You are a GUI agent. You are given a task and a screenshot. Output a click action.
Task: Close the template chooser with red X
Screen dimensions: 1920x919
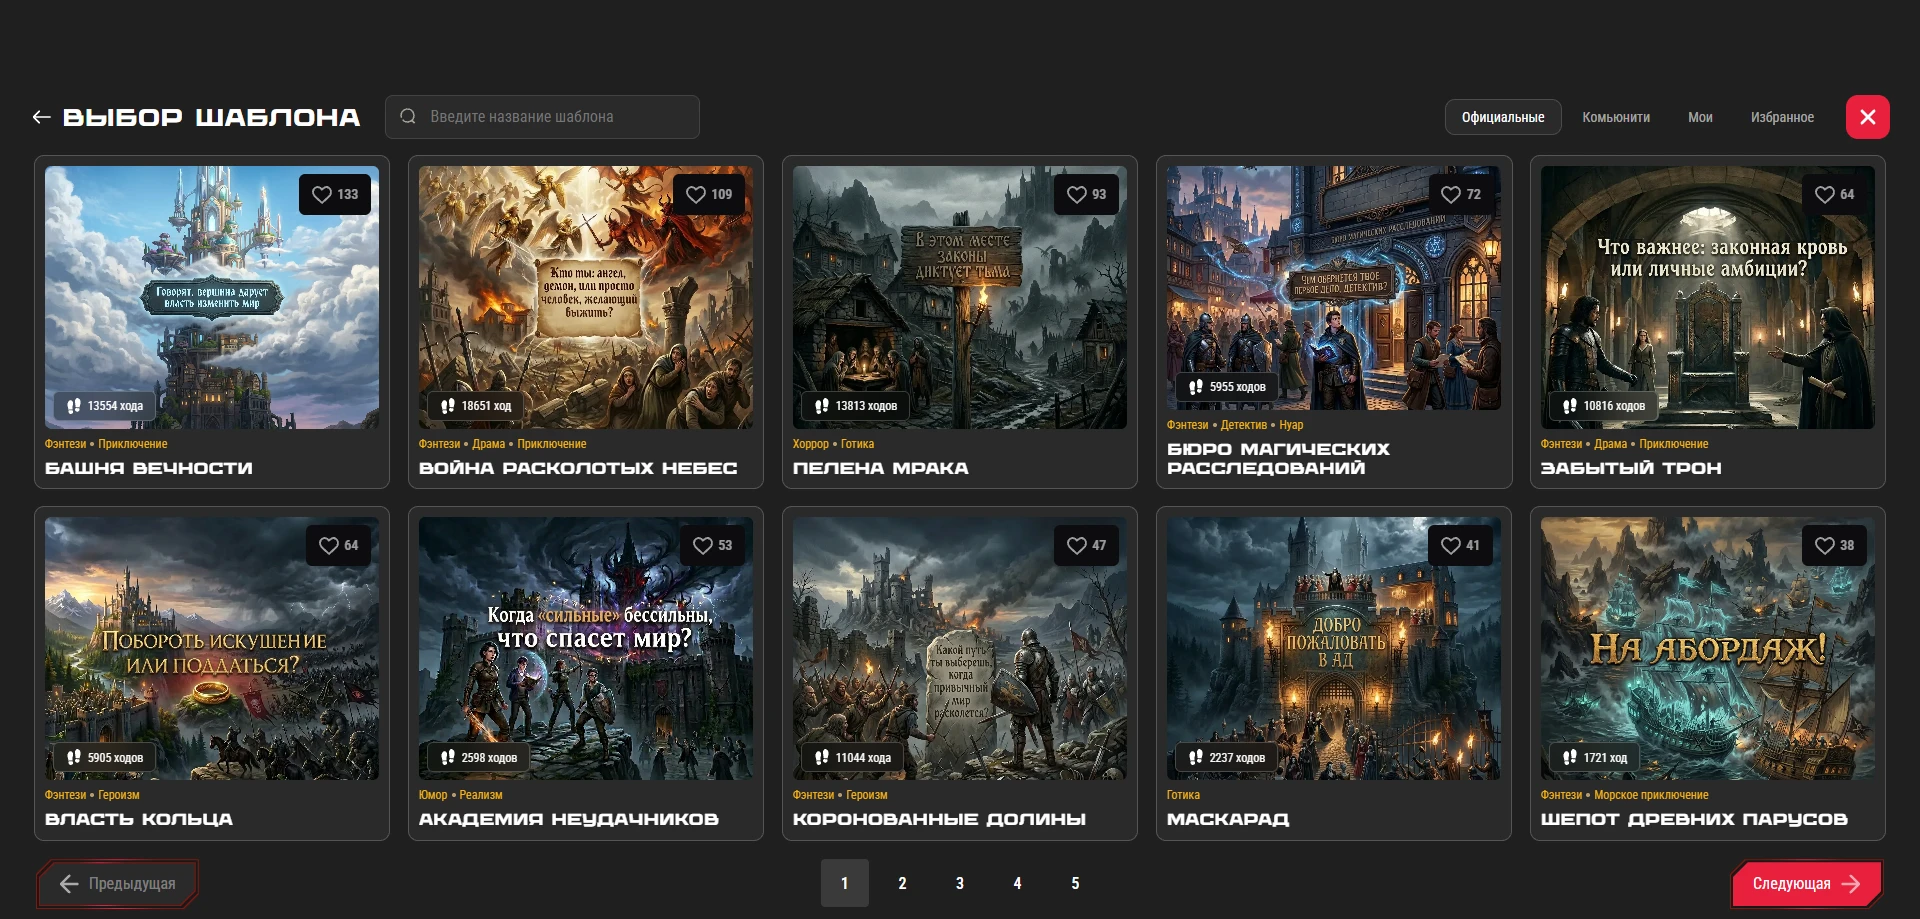coord(1867,117)
